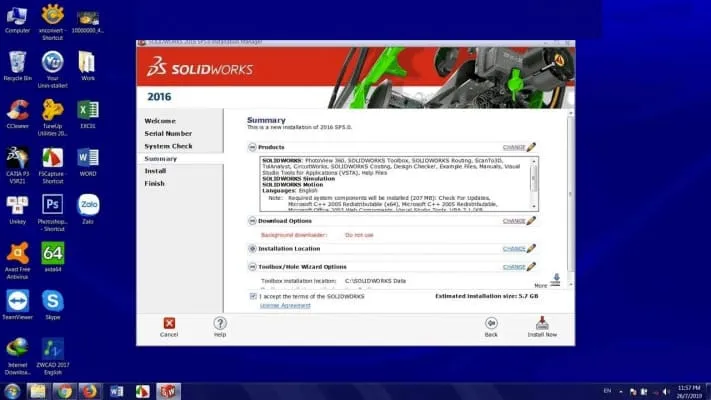Select System Check step in sidebar
Screen dimensions: 711x400
168,146
